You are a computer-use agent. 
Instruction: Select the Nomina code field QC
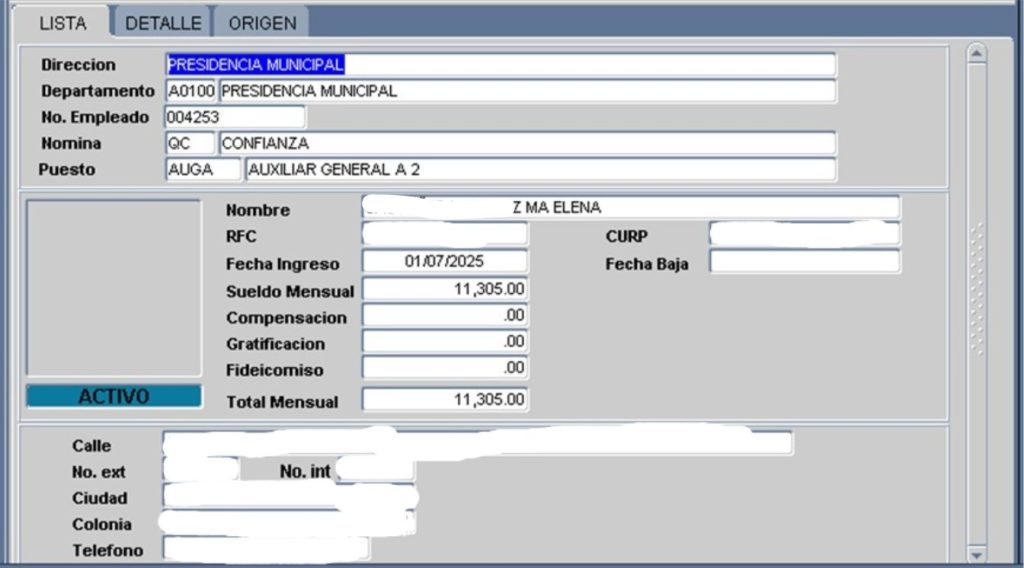190,143
